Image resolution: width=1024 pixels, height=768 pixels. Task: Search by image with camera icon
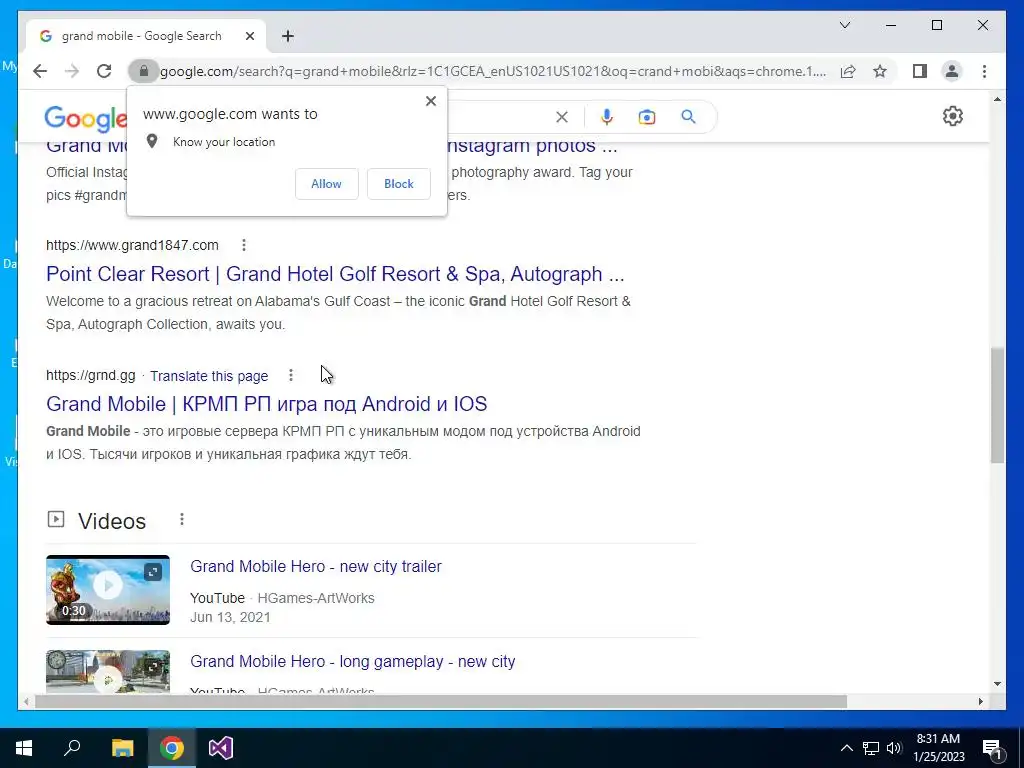647,117
